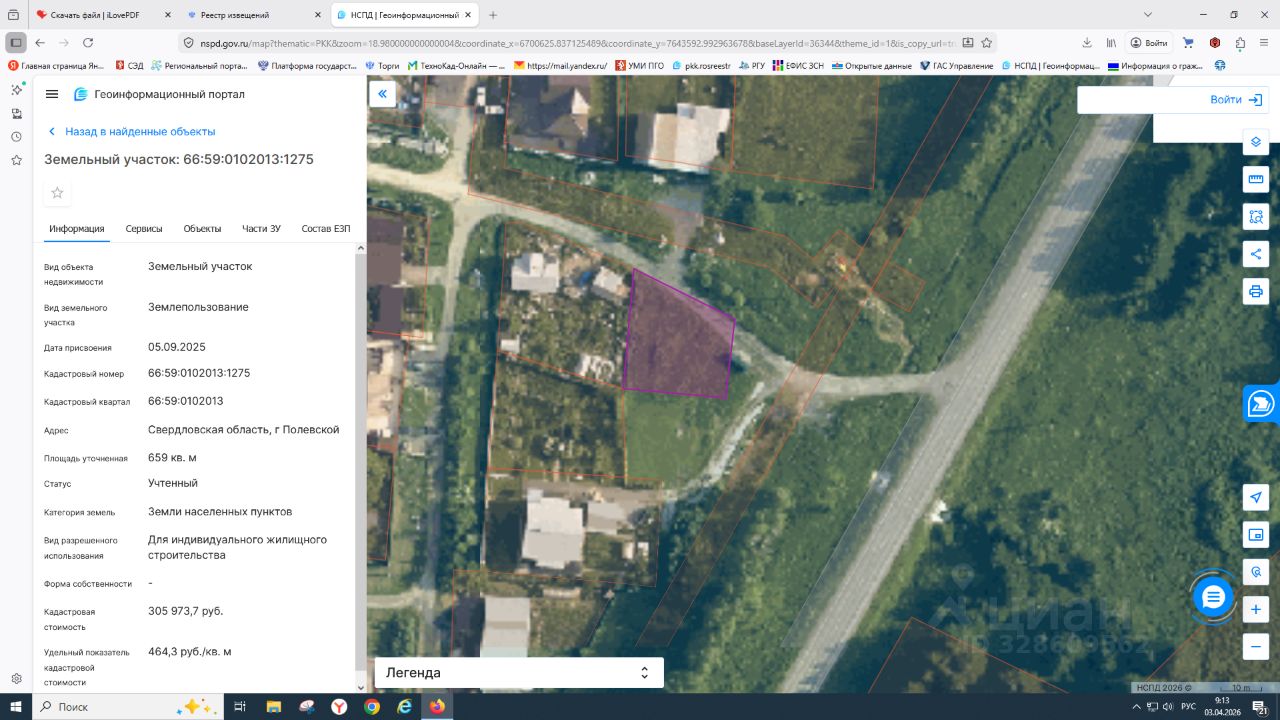
Task: Select cadastral number 66:59:0102013:1275 value
Action: coord(199,372)
